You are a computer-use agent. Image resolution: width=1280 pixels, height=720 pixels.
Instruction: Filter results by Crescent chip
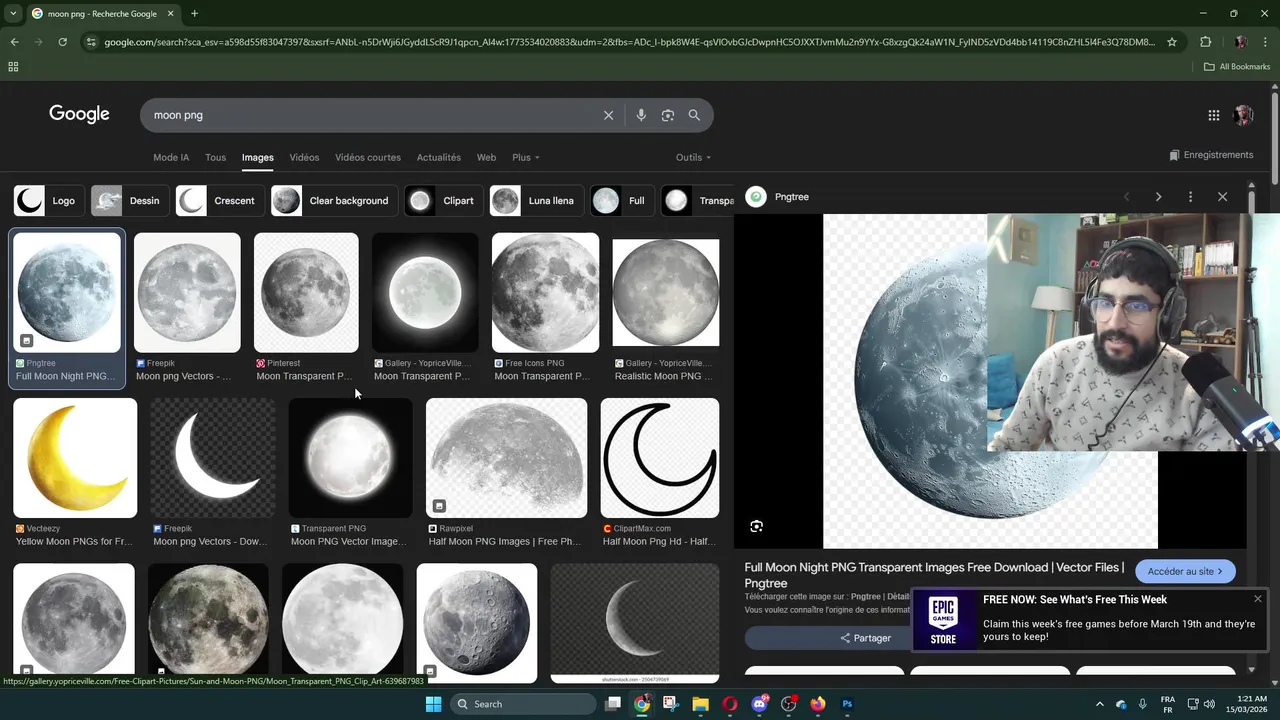[x=218, y=201]
